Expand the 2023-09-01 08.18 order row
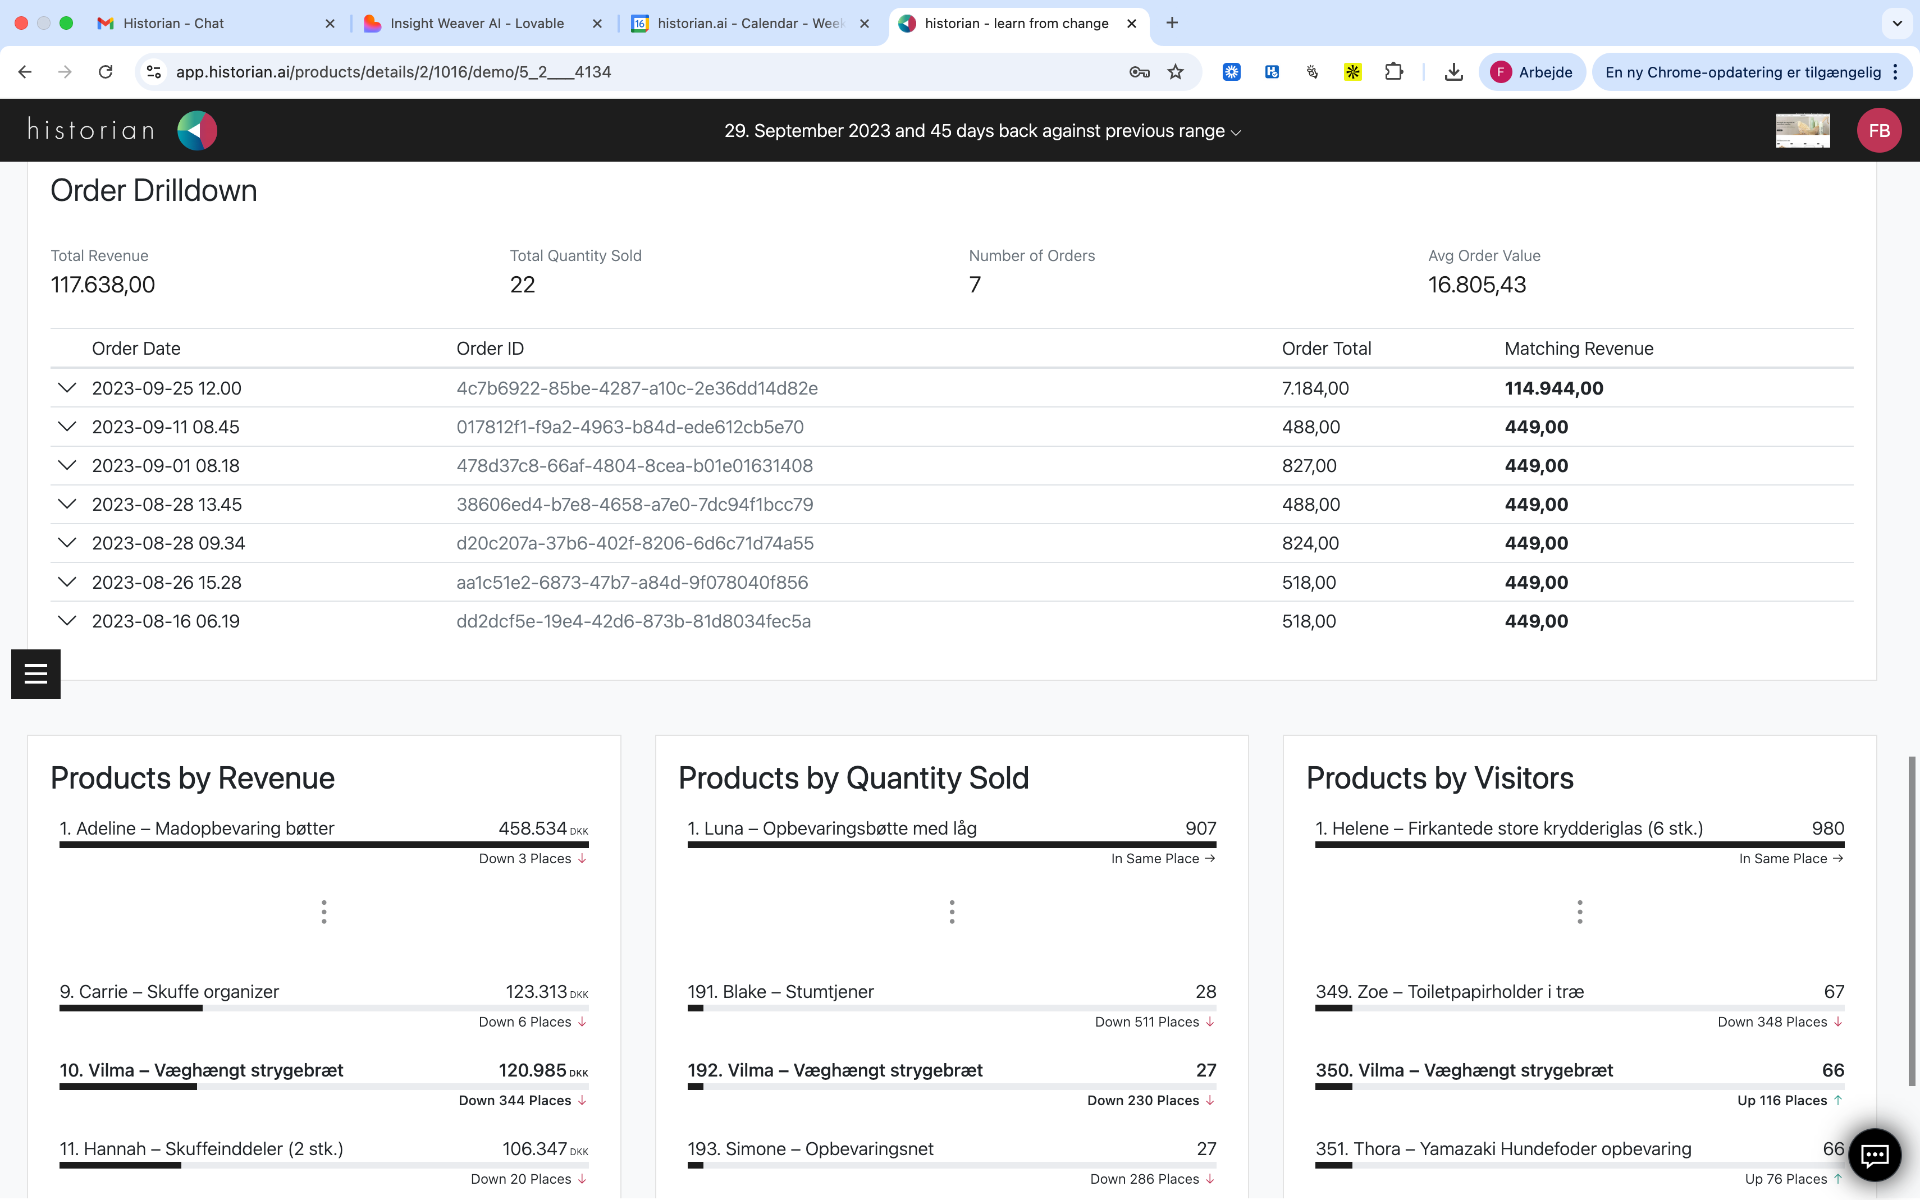The height and width of the screenshot is (1200, 1920). [67, 466]
